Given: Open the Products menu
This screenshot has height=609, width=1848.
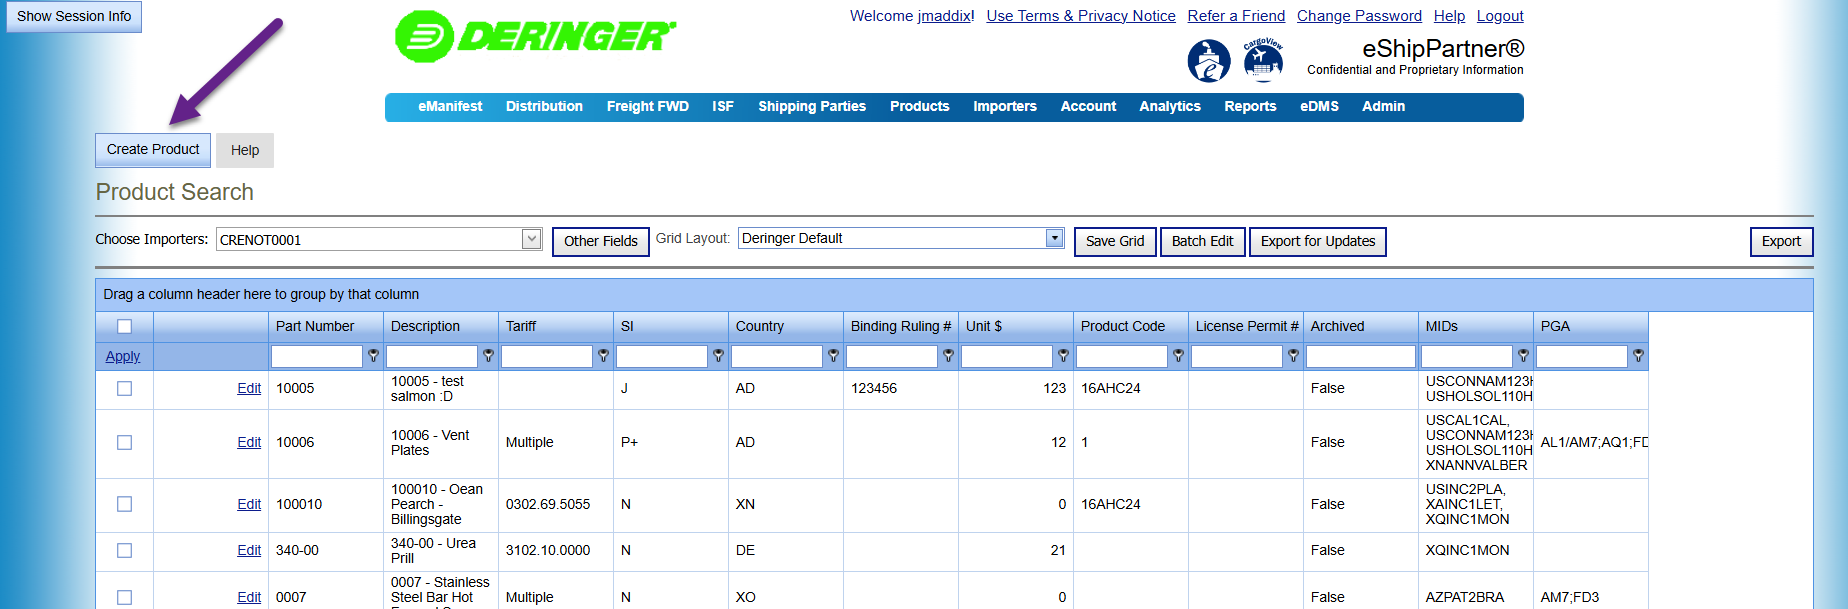Looking at the screenshot, I should point(919,106).
